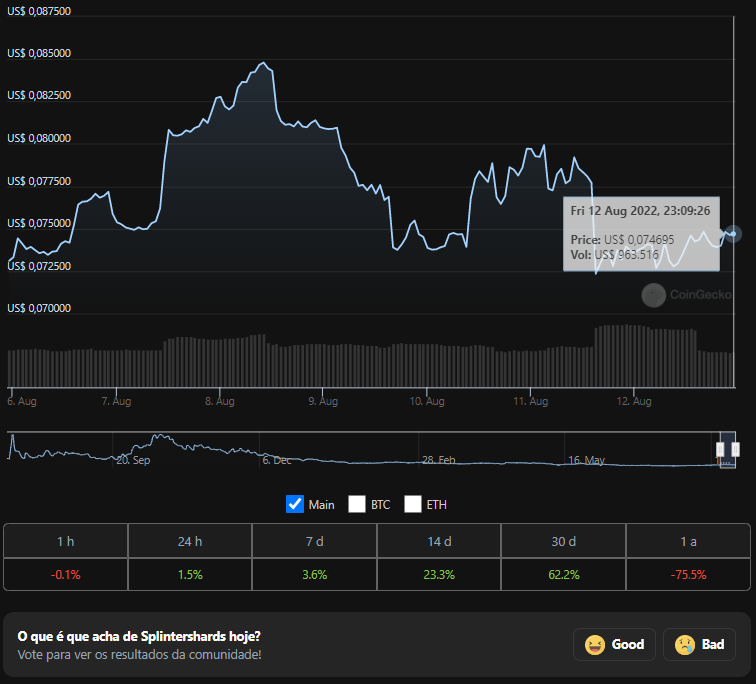The height and width of the screenshot is (684, 756).
Task: Click the US$ 0,080000 price axis label
Action: coord(39,138)
